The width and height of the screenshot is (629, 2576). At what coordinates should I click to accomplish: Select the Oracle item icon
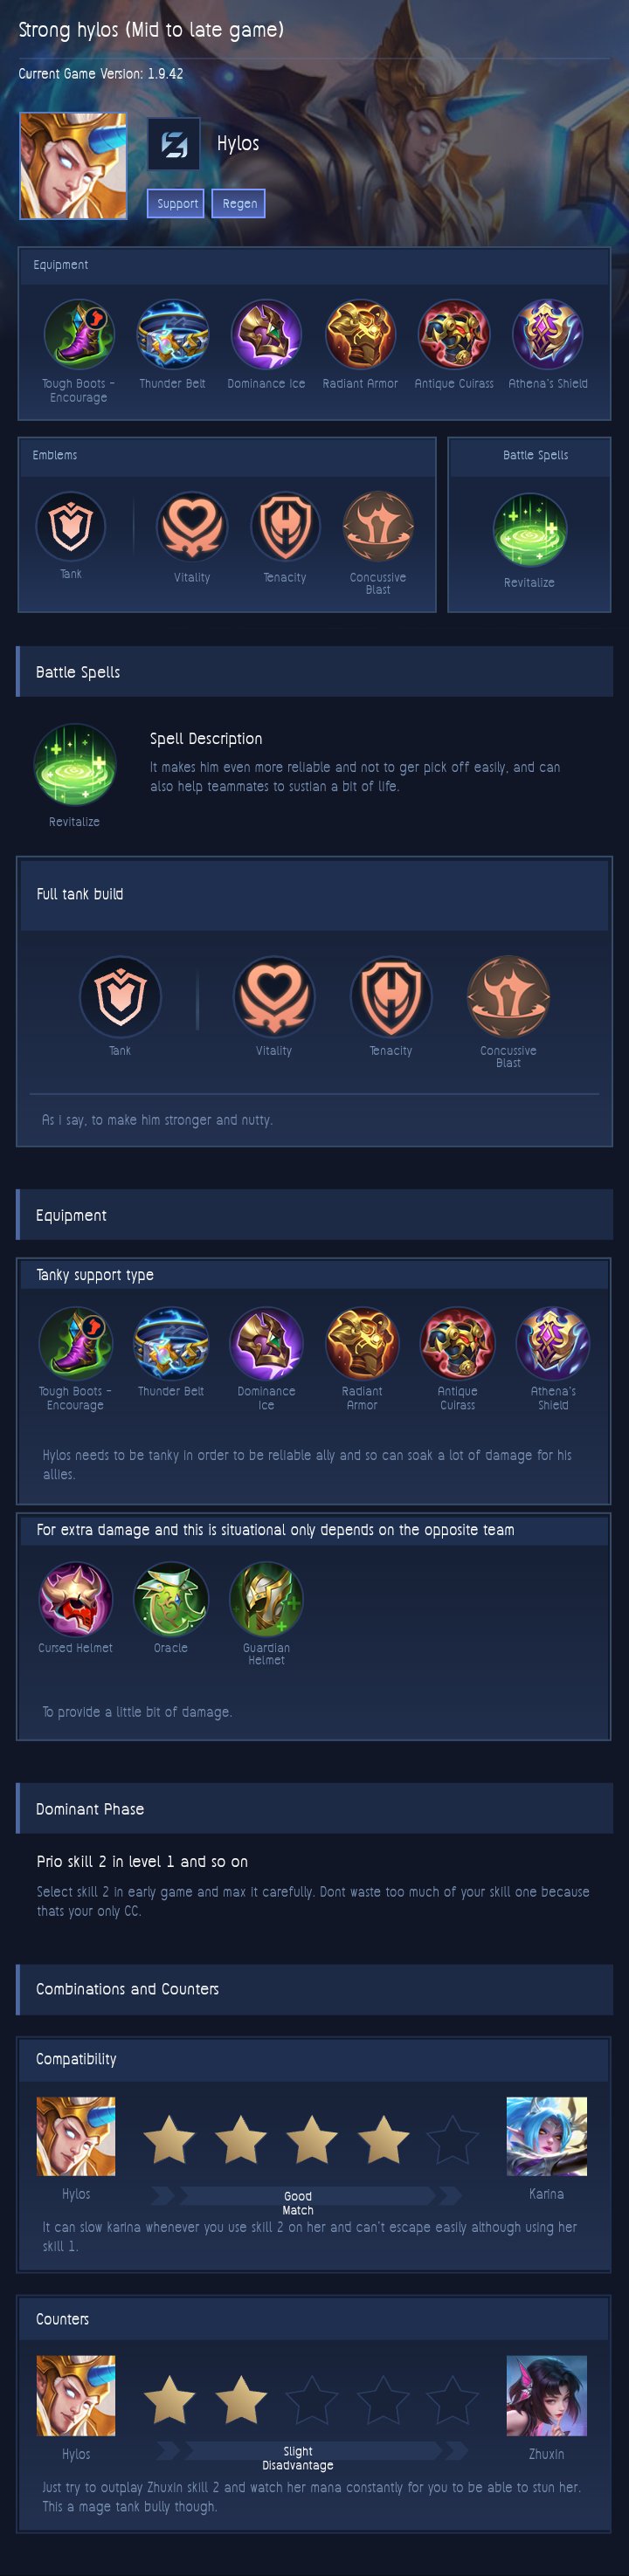coord(171,1599)
